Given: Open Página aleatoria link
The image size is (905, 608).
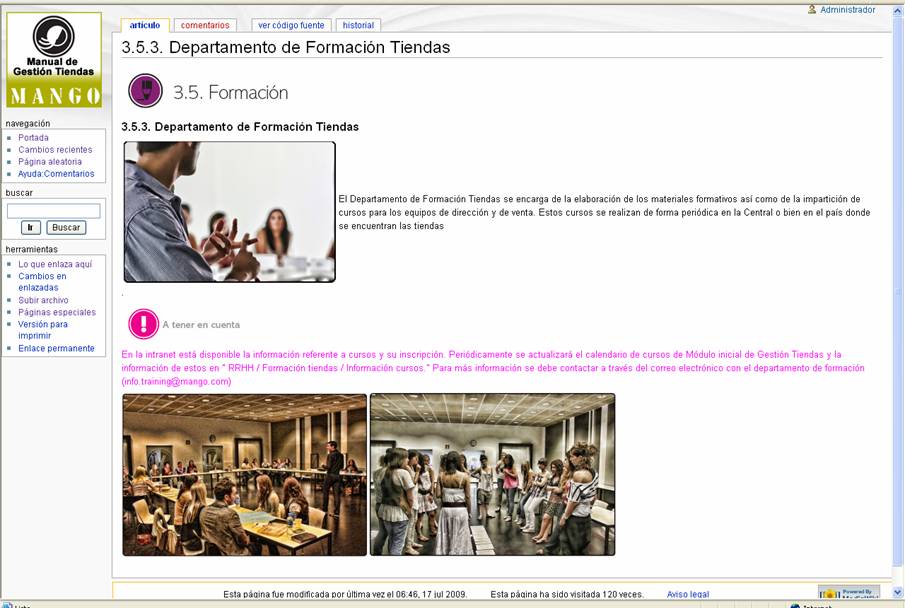Looking at the screenshot, I should tap(50, 162).
